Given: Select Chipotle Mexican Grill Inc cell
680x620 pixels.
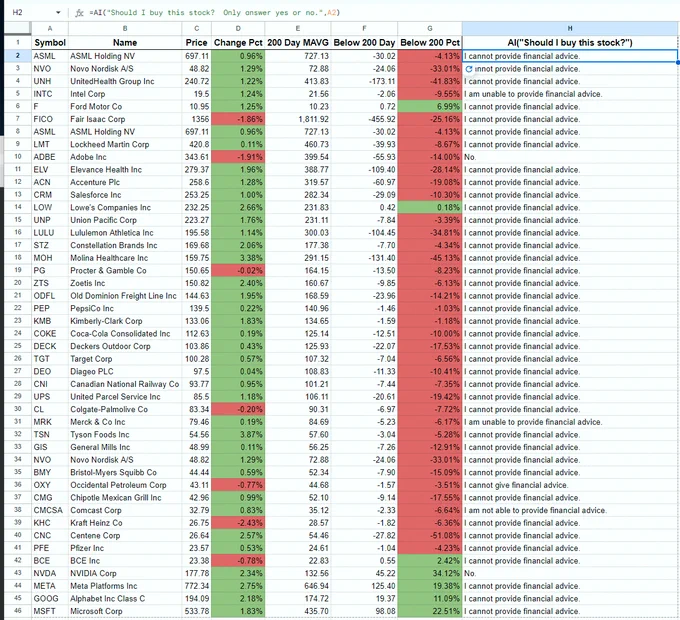Looking at the screenshot, I should pos(125,498).
